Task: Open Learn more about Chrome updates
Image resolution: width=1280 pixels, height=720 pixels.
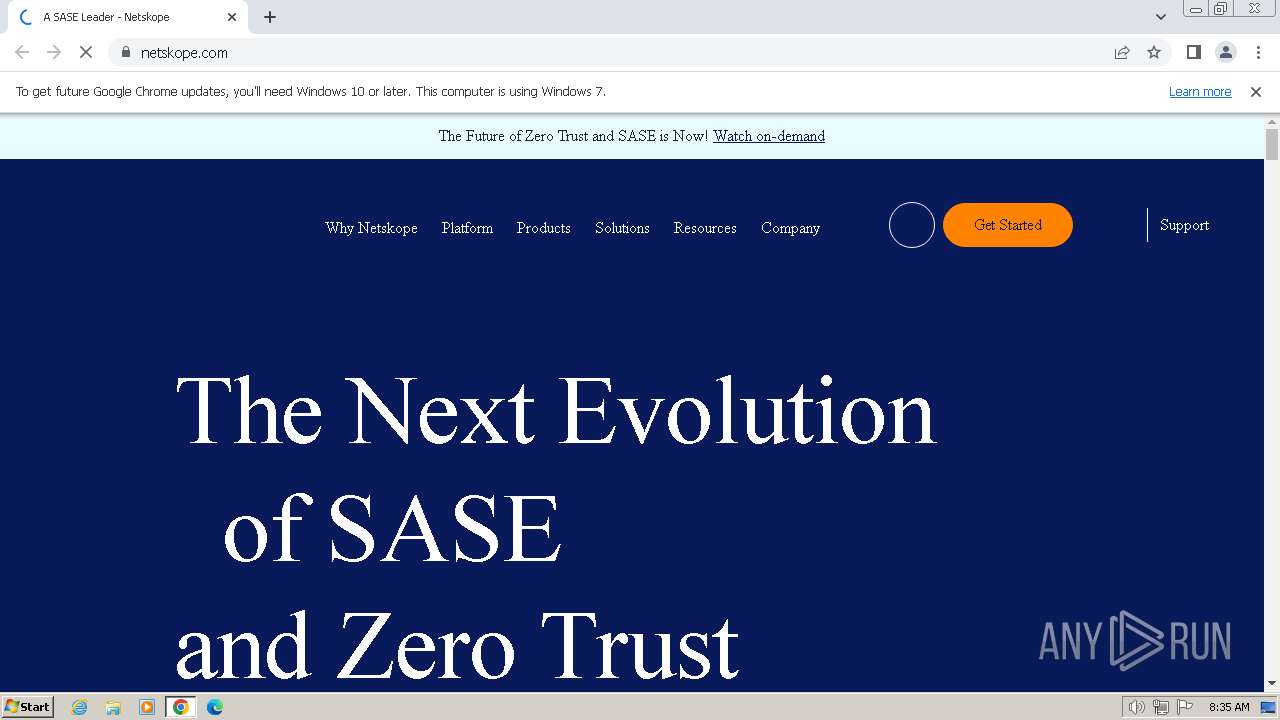Action: pyautogui.click(x=1200, y=91)
